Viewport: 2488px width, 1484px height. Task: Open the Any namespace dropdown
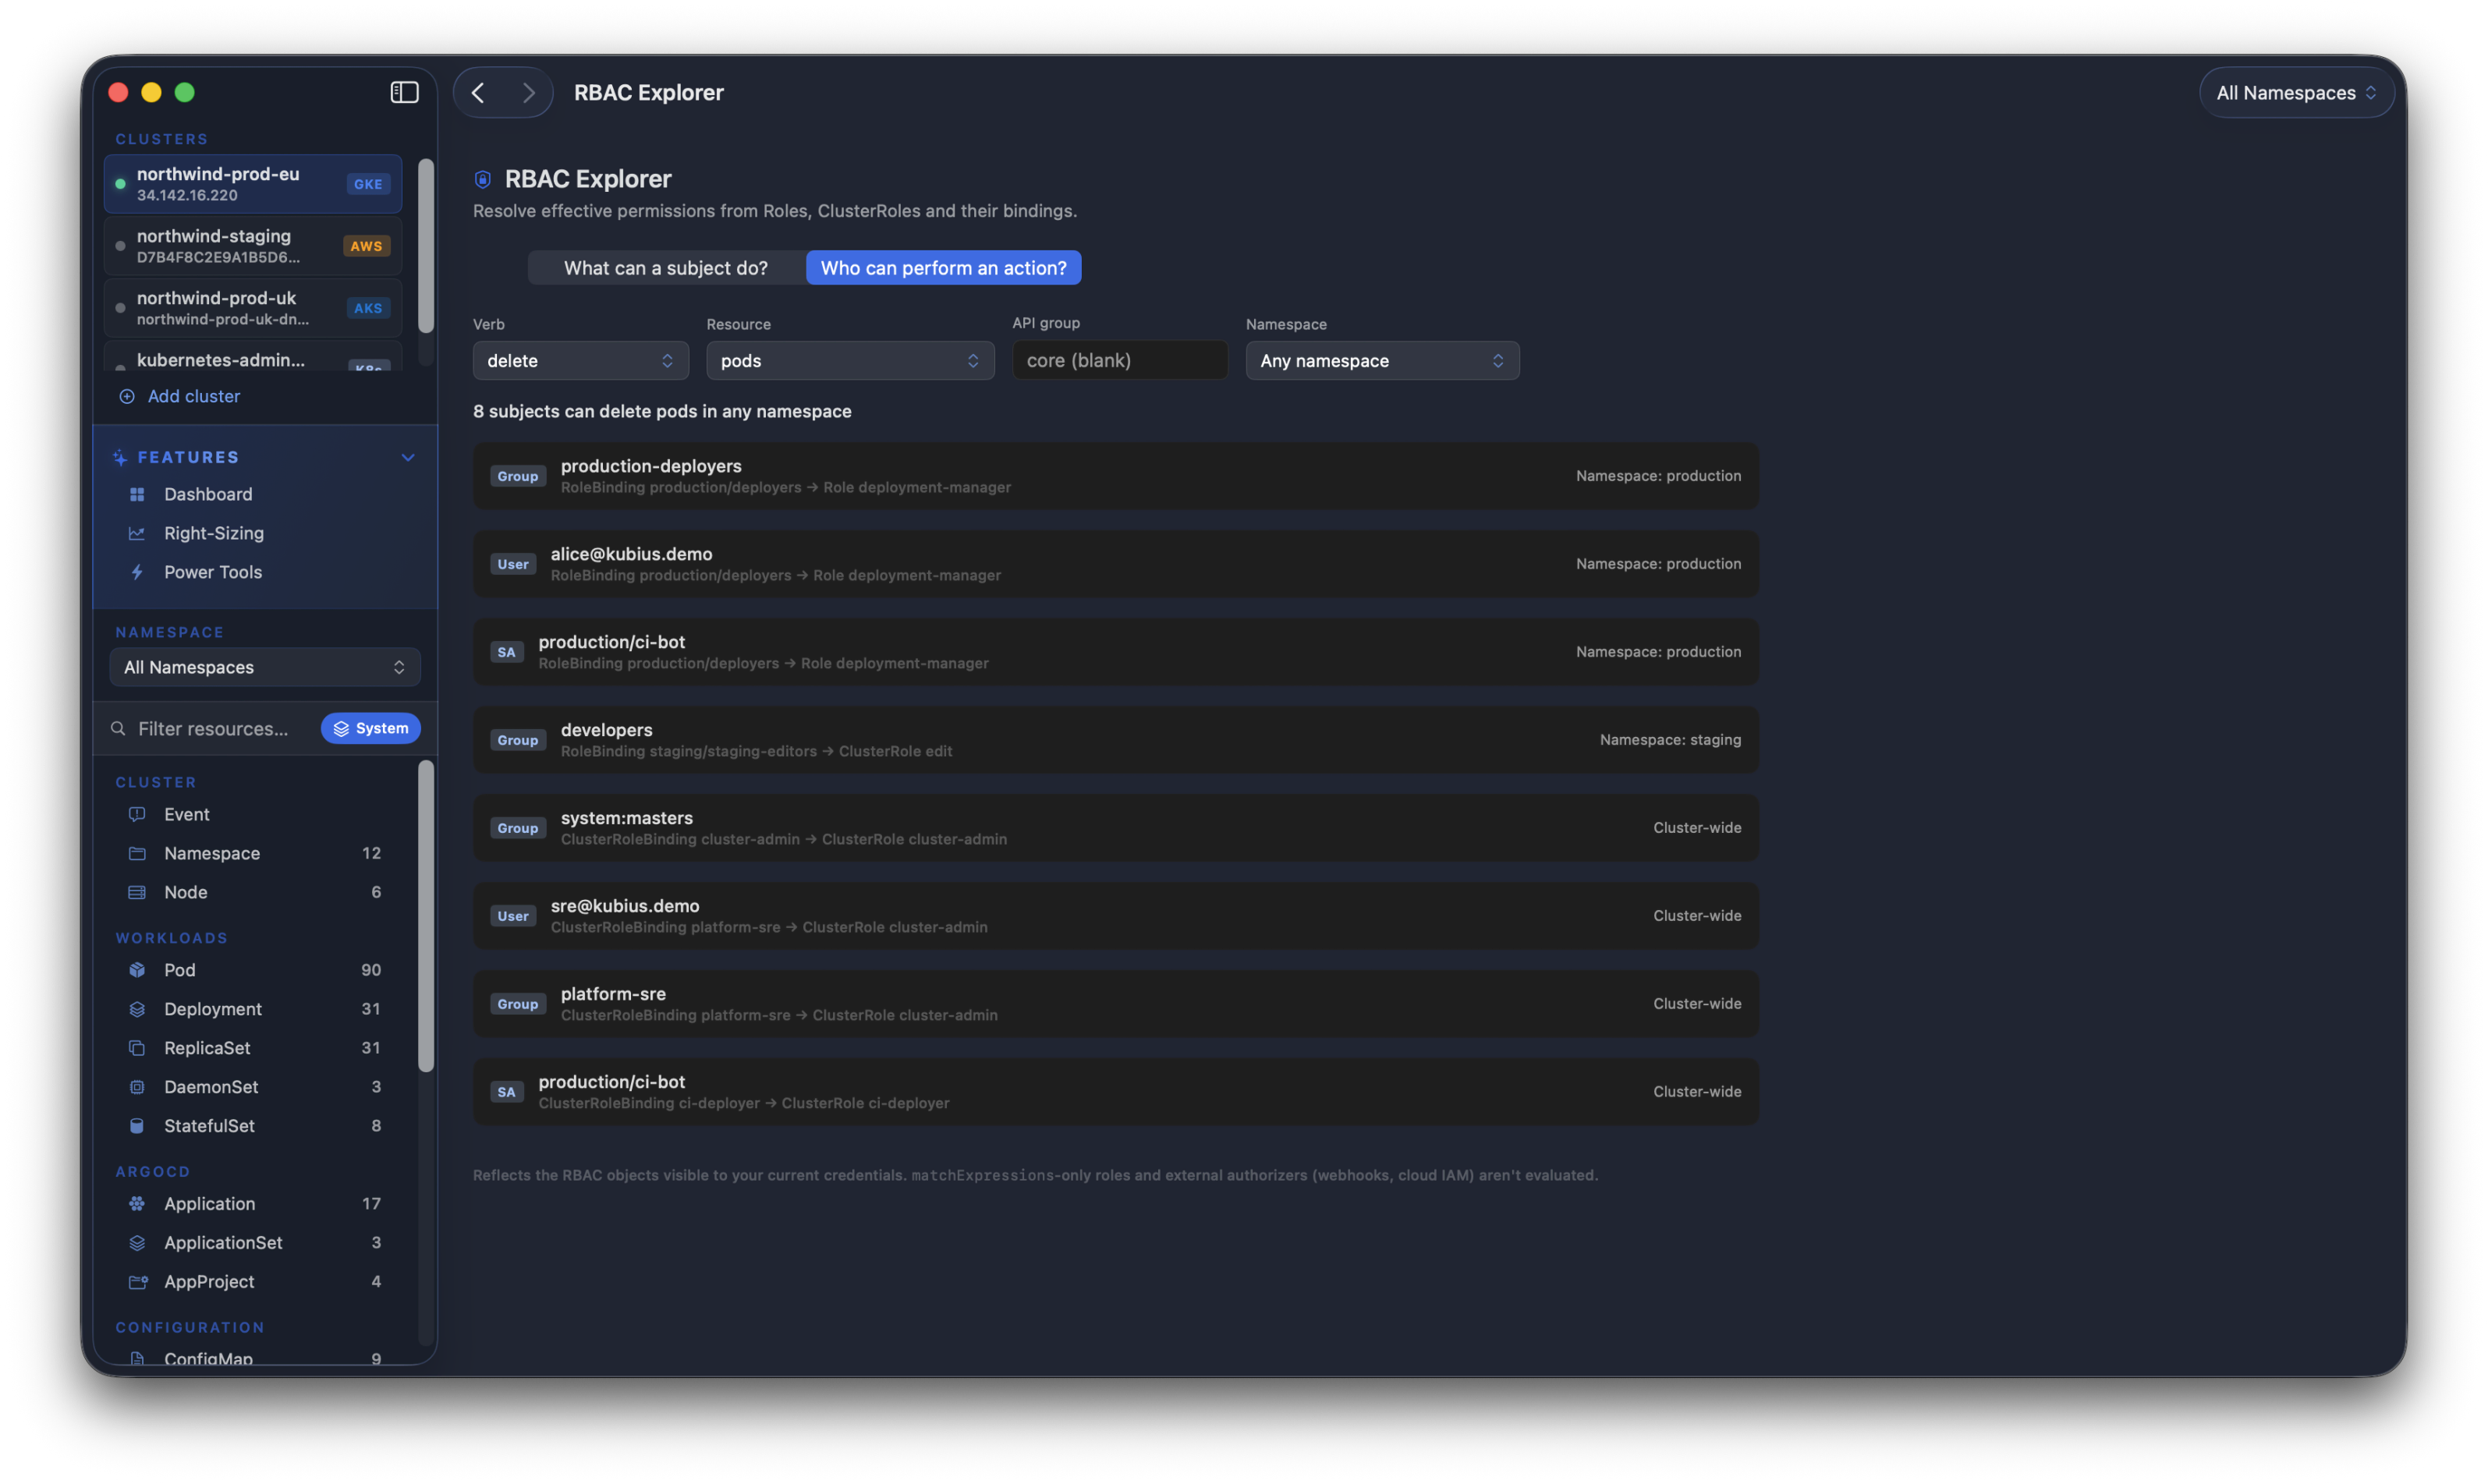1382,361
